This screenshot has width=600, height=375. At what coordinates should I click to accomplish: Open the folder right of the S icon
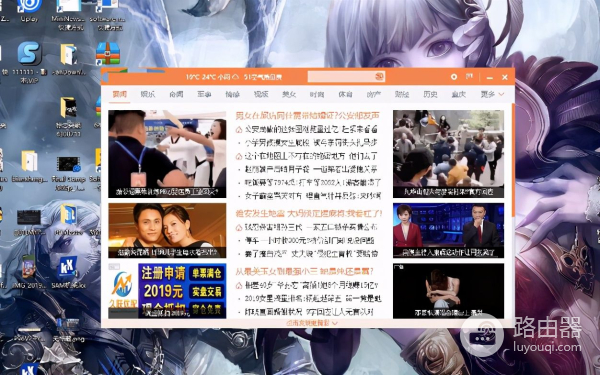[x=69, y=59]
